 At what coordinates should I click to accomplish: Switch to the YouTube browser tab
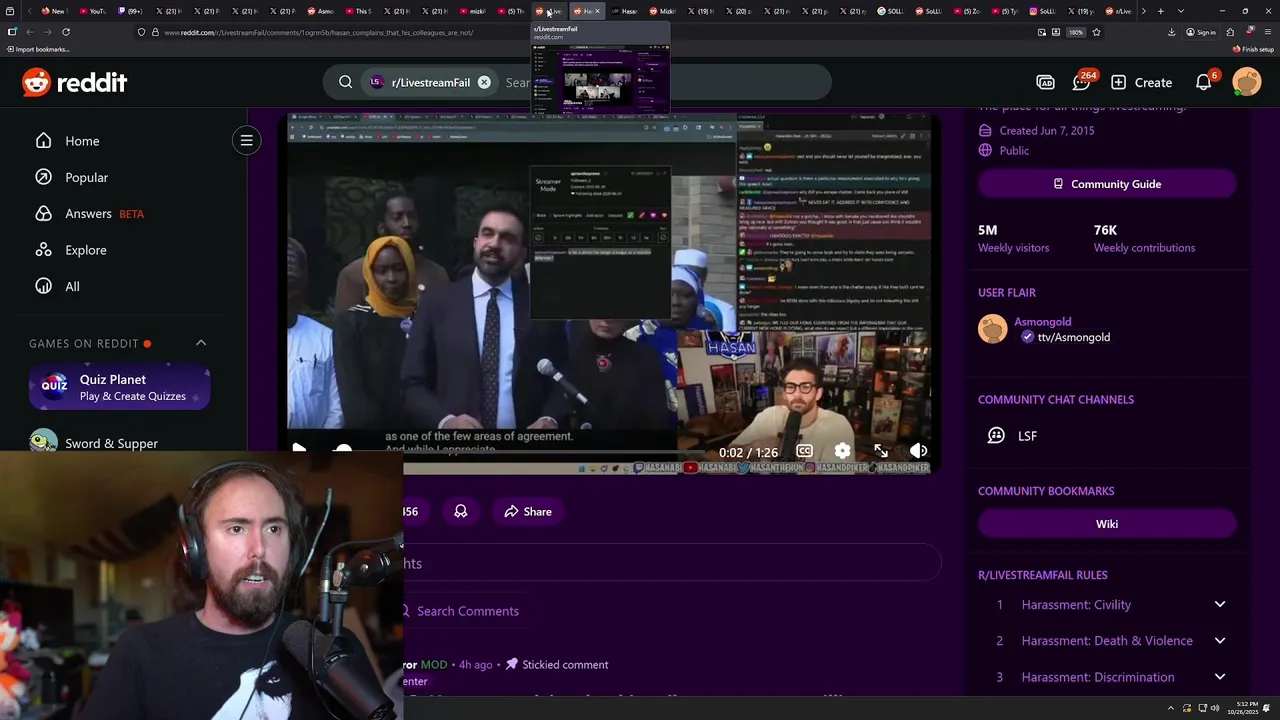[93, 11]
